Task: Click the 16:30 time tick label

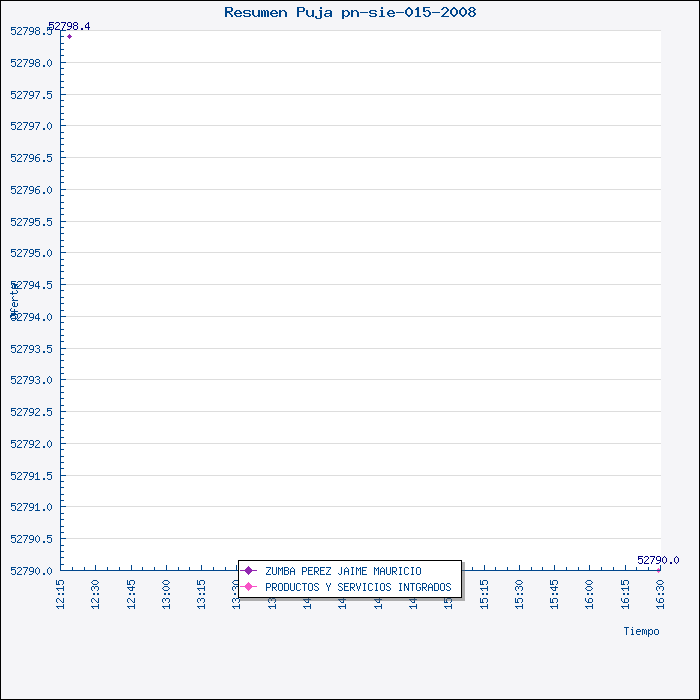Action: coord(660,590)
